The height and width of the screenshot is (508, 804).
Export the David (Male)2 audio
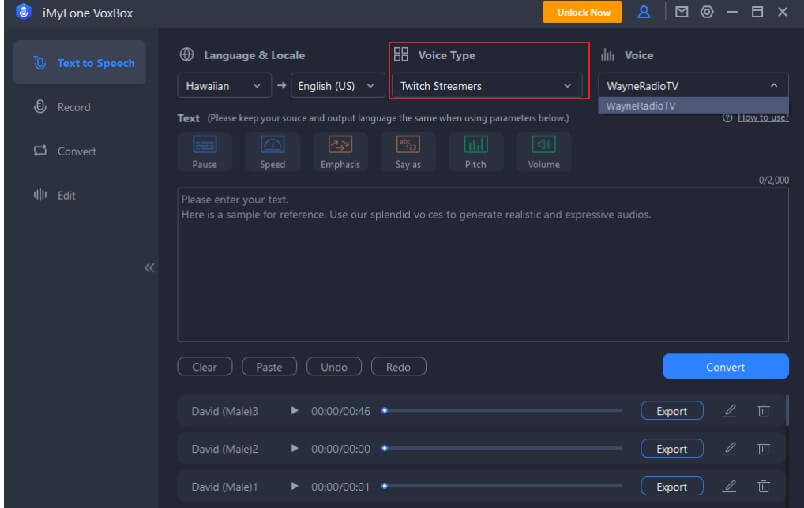coord(672,449)
